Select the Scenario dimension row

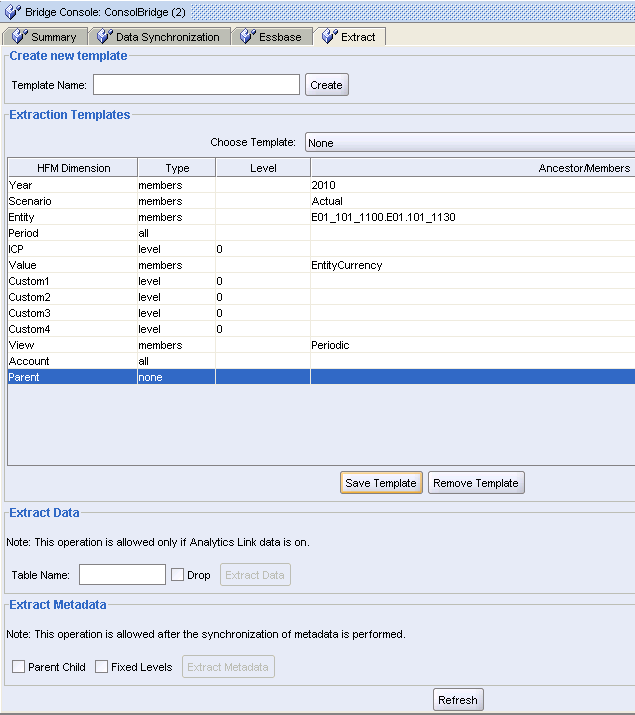click(321, 201)
